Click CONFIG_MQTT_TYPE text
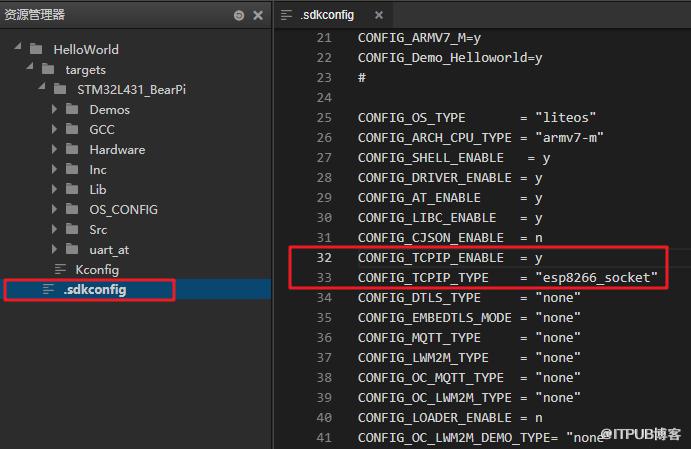 click(x=419, y=338)
